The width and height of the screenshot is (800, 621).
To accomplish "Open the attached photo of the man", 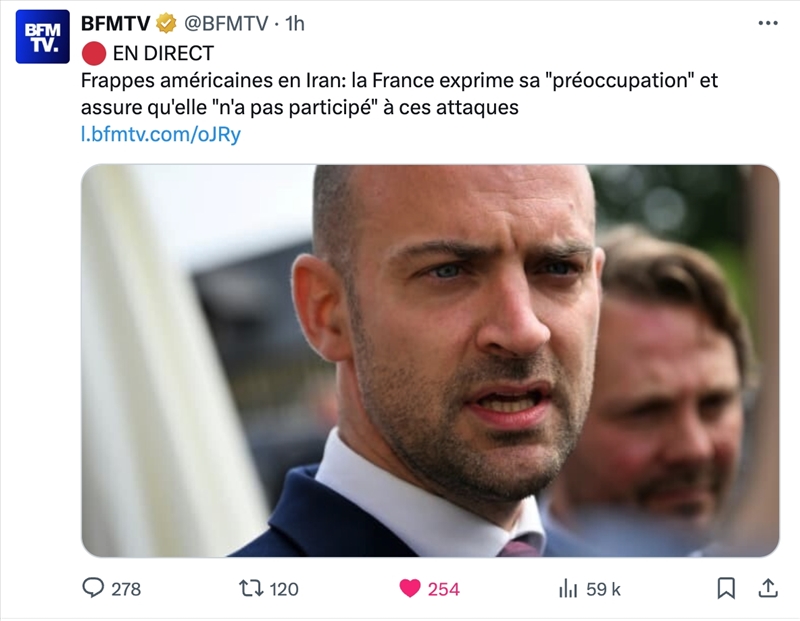I will click(430, 361).
